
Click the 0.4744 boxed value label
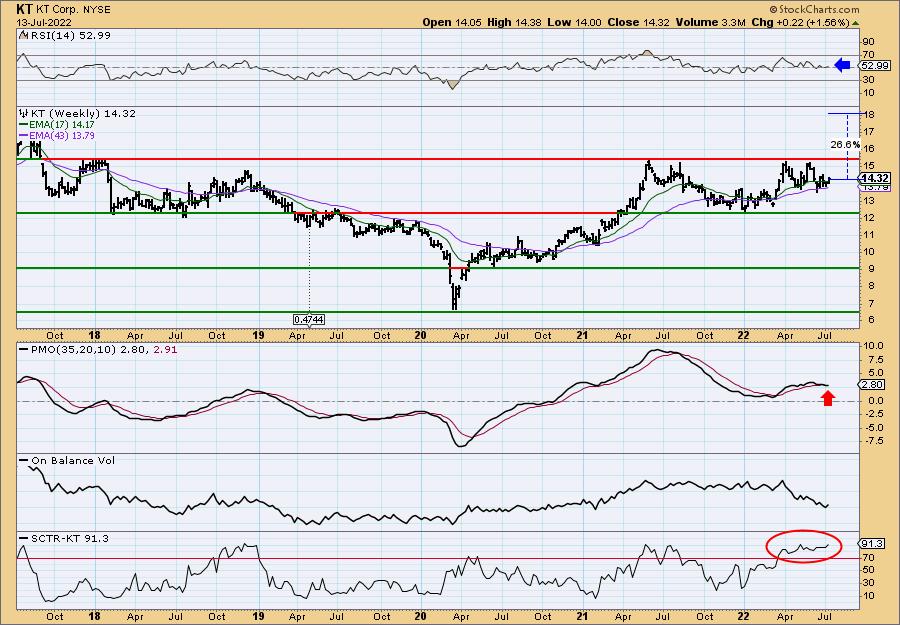(309, 320)
